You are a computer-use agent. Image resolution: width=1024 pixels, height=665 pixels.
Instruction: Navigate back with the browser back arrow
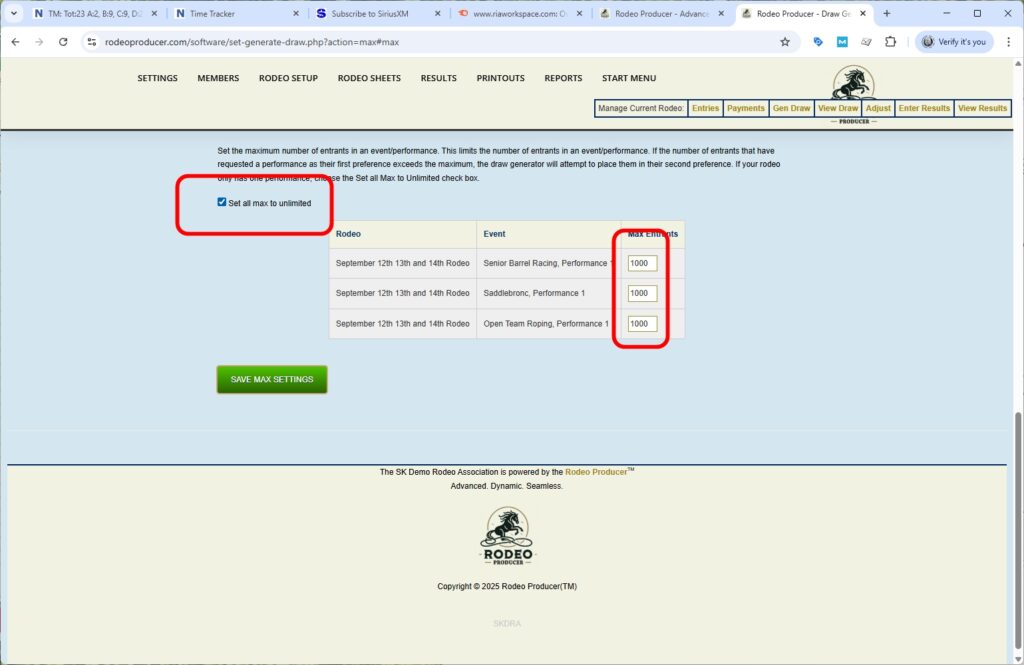tap(15, 42)
